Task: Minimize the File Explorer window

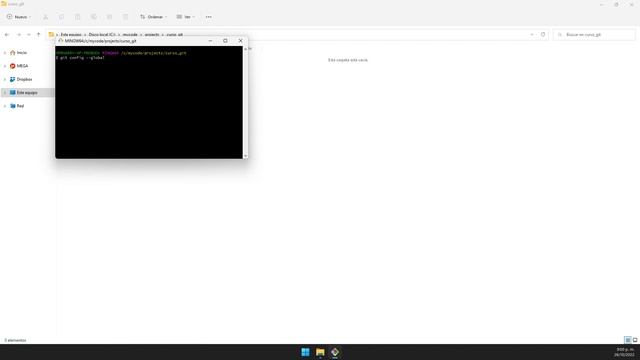Action: [601, 4]
